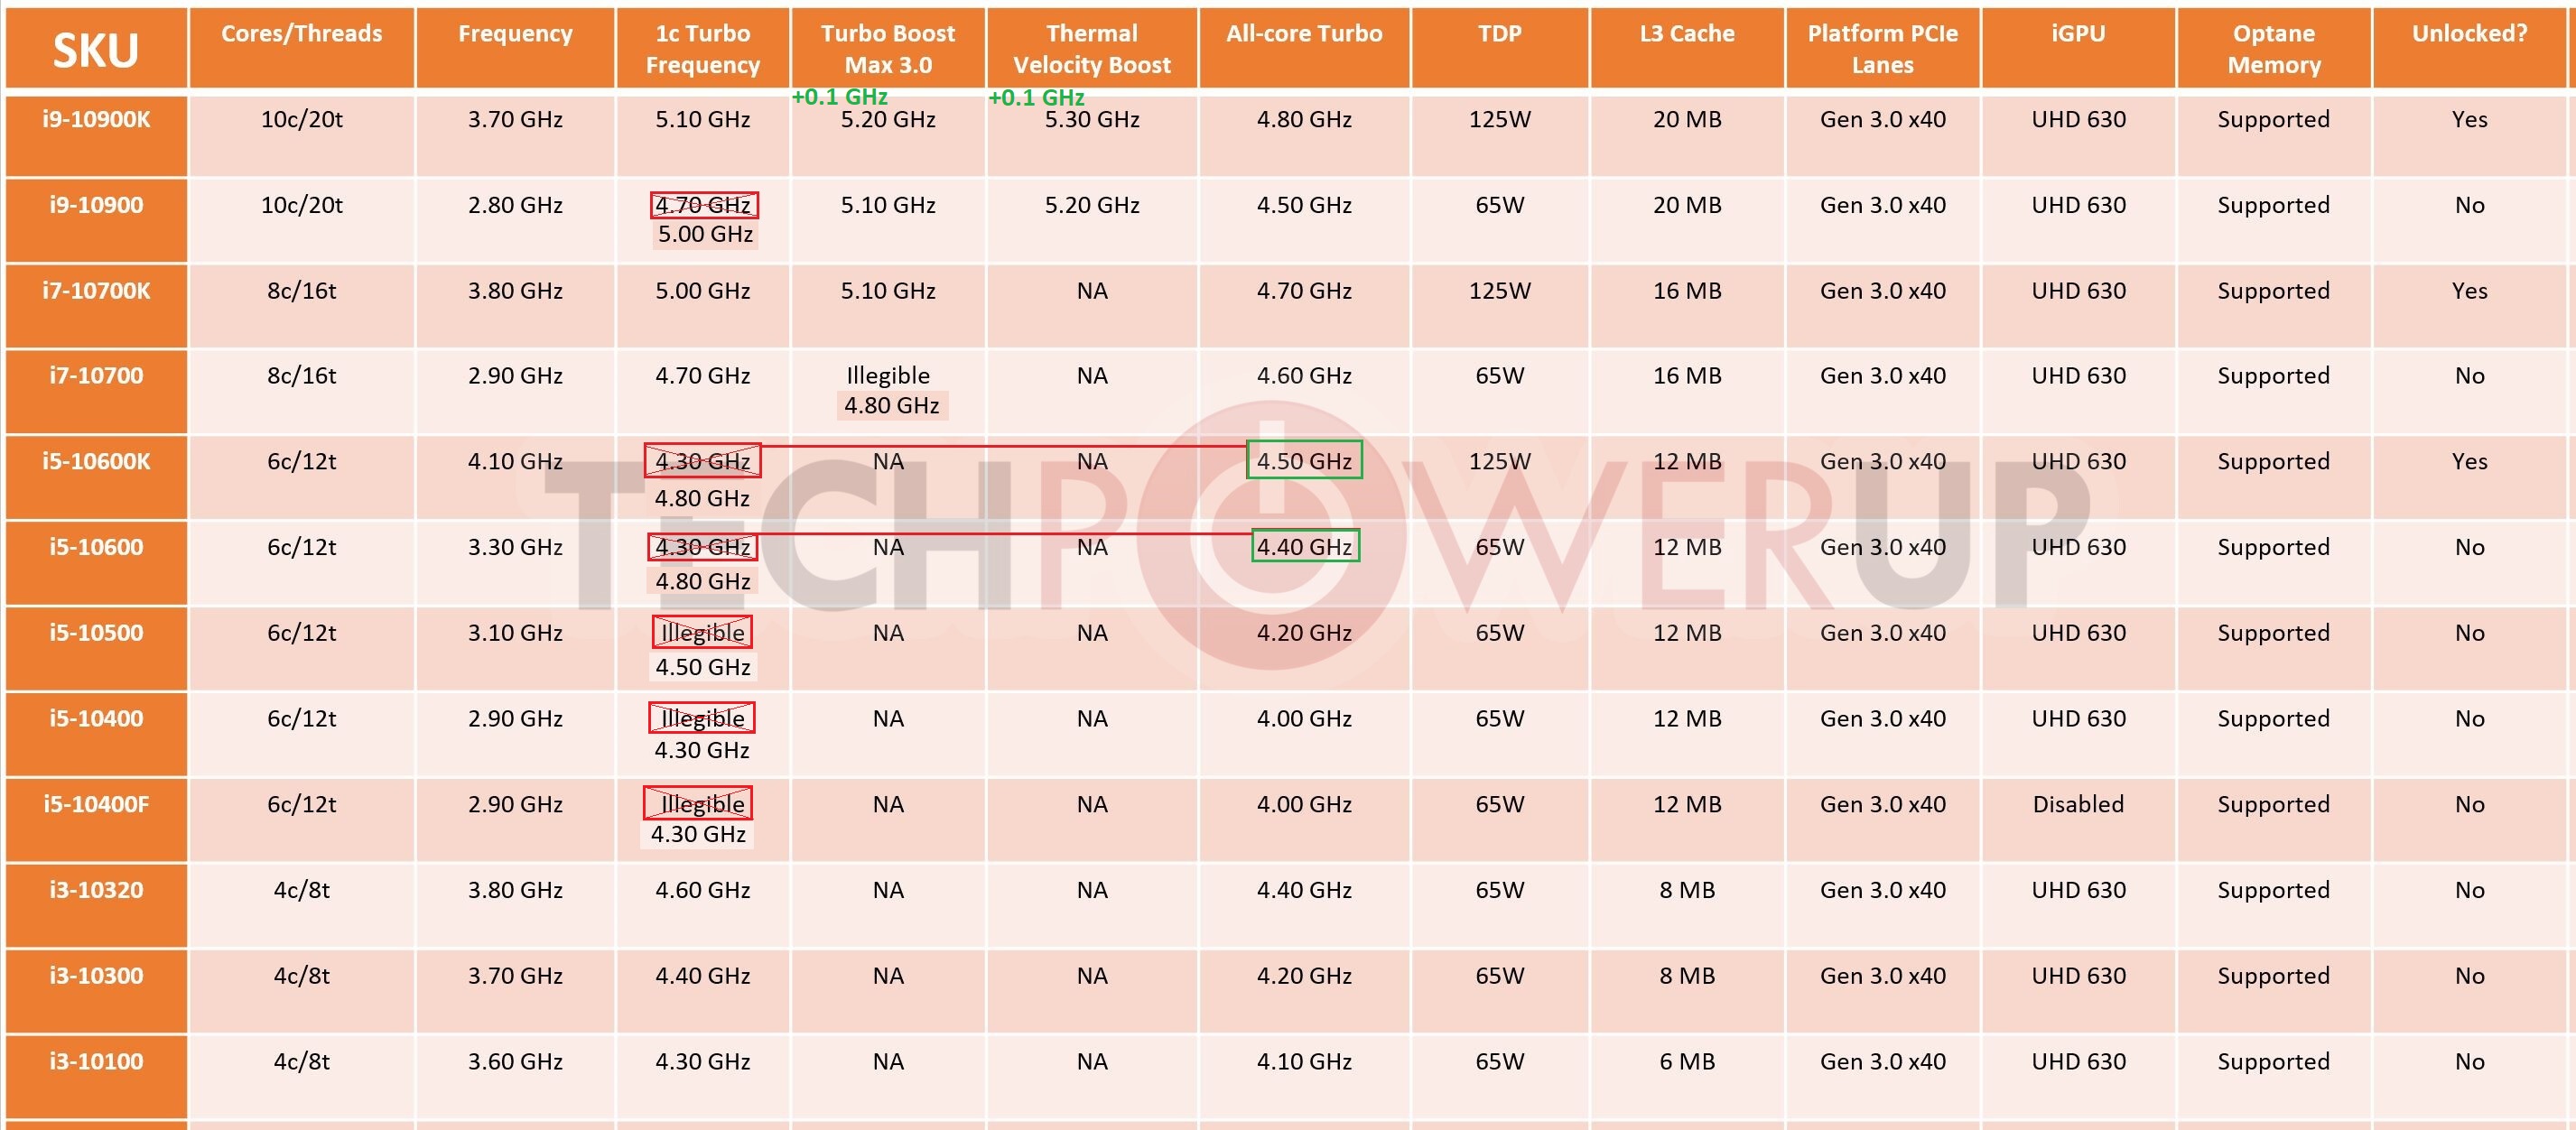This screenshot has height=1130, width=2576.
Task: Click the 4.10 GHz frequency for i5-10600K
Action: [x=515, y=461]
